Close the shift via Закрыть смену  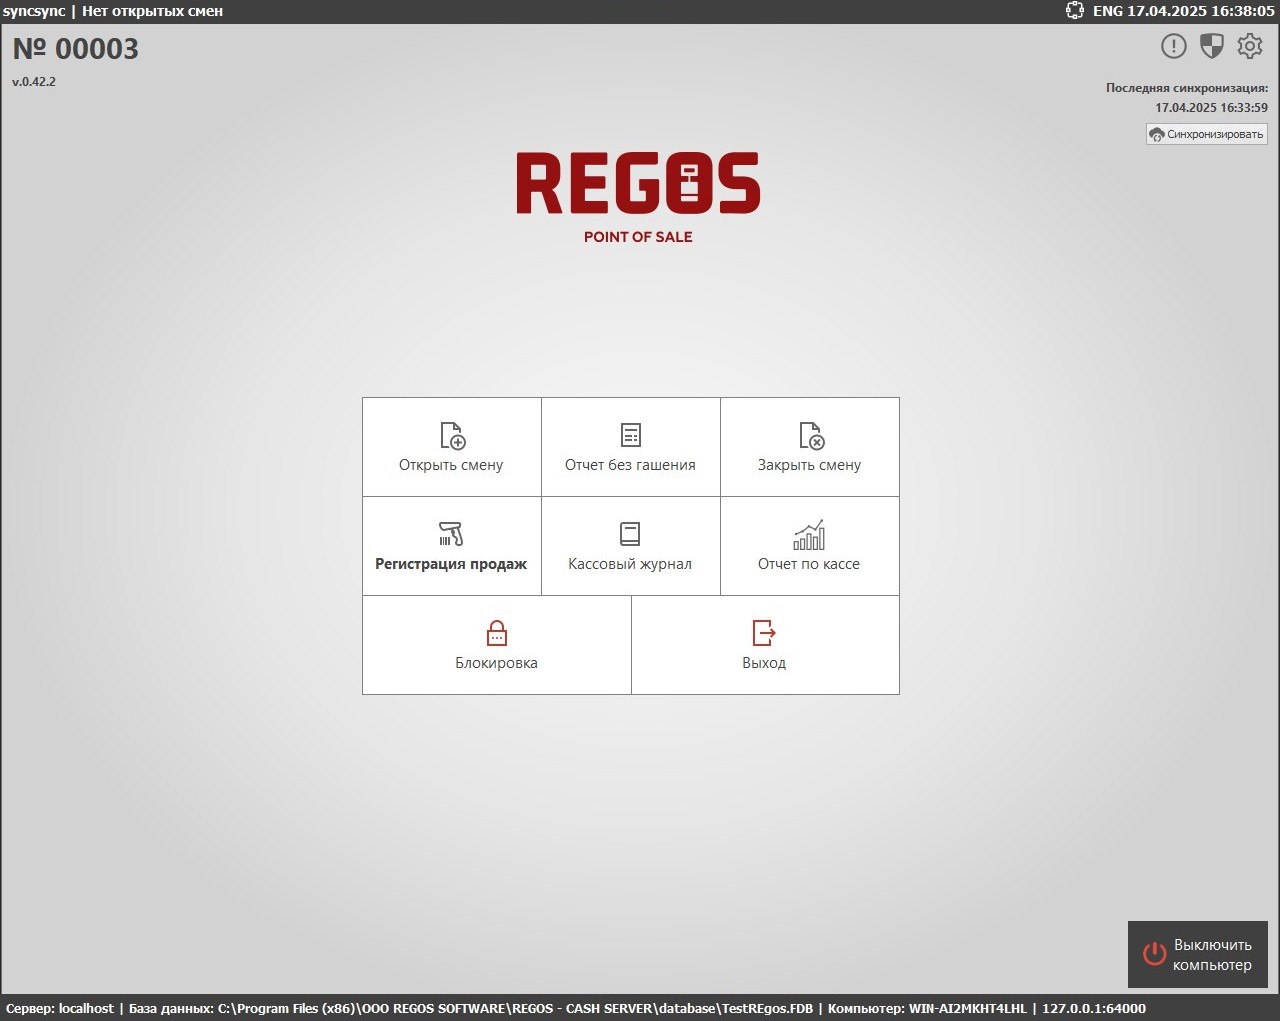(x=809, y=447)
